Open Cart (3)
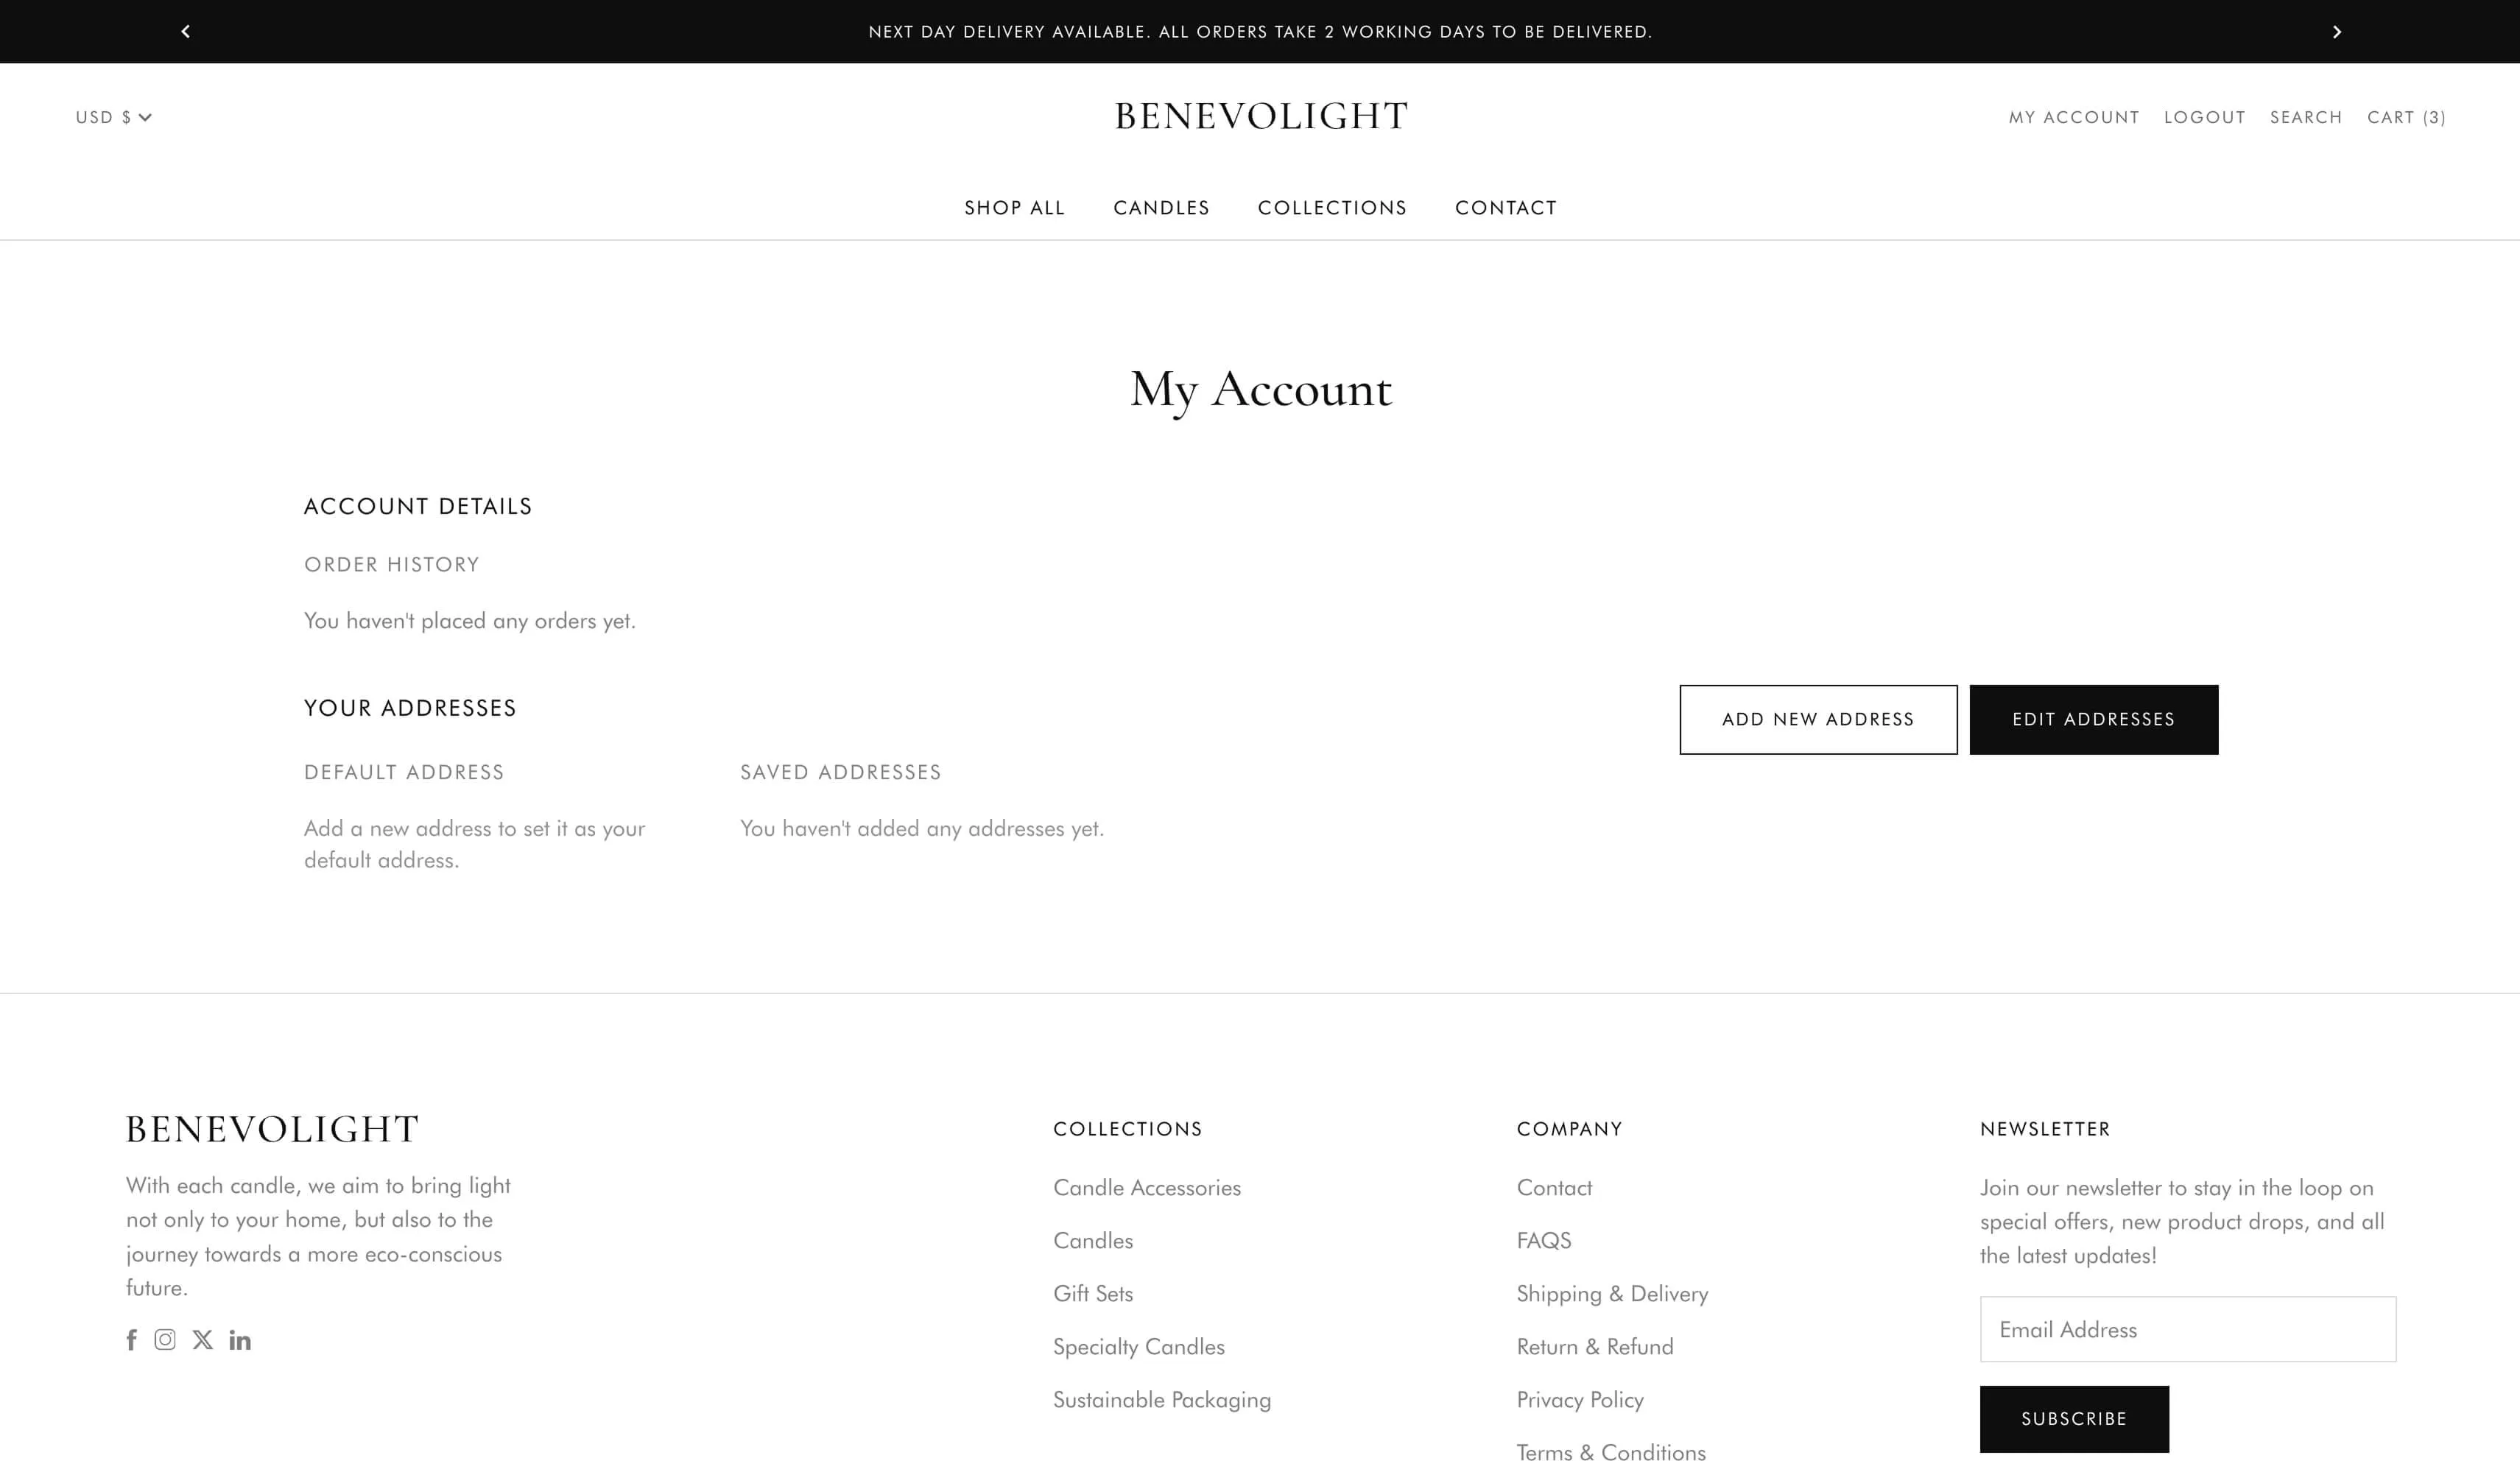2520x1461 pixels. 2406,117
